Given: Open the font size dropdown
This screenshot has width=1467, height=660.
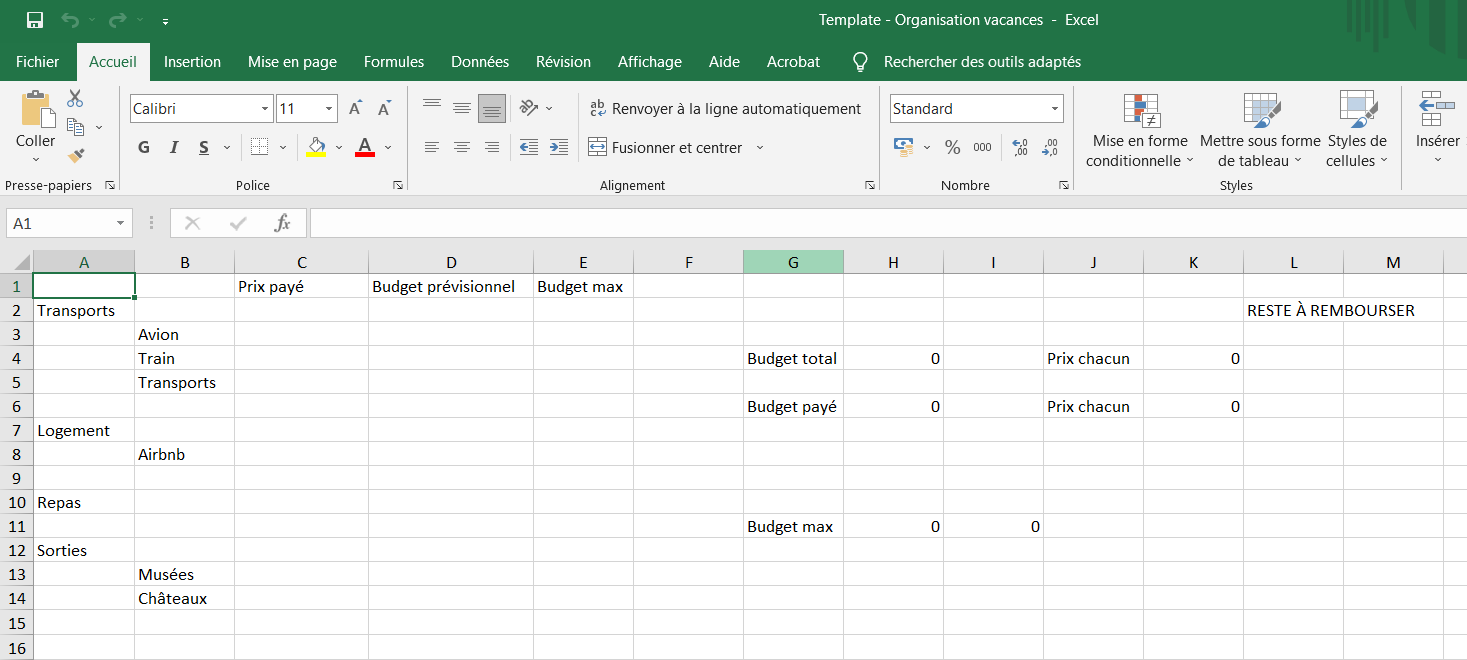Looking at the screenshot, I should [x=327, y=108].
